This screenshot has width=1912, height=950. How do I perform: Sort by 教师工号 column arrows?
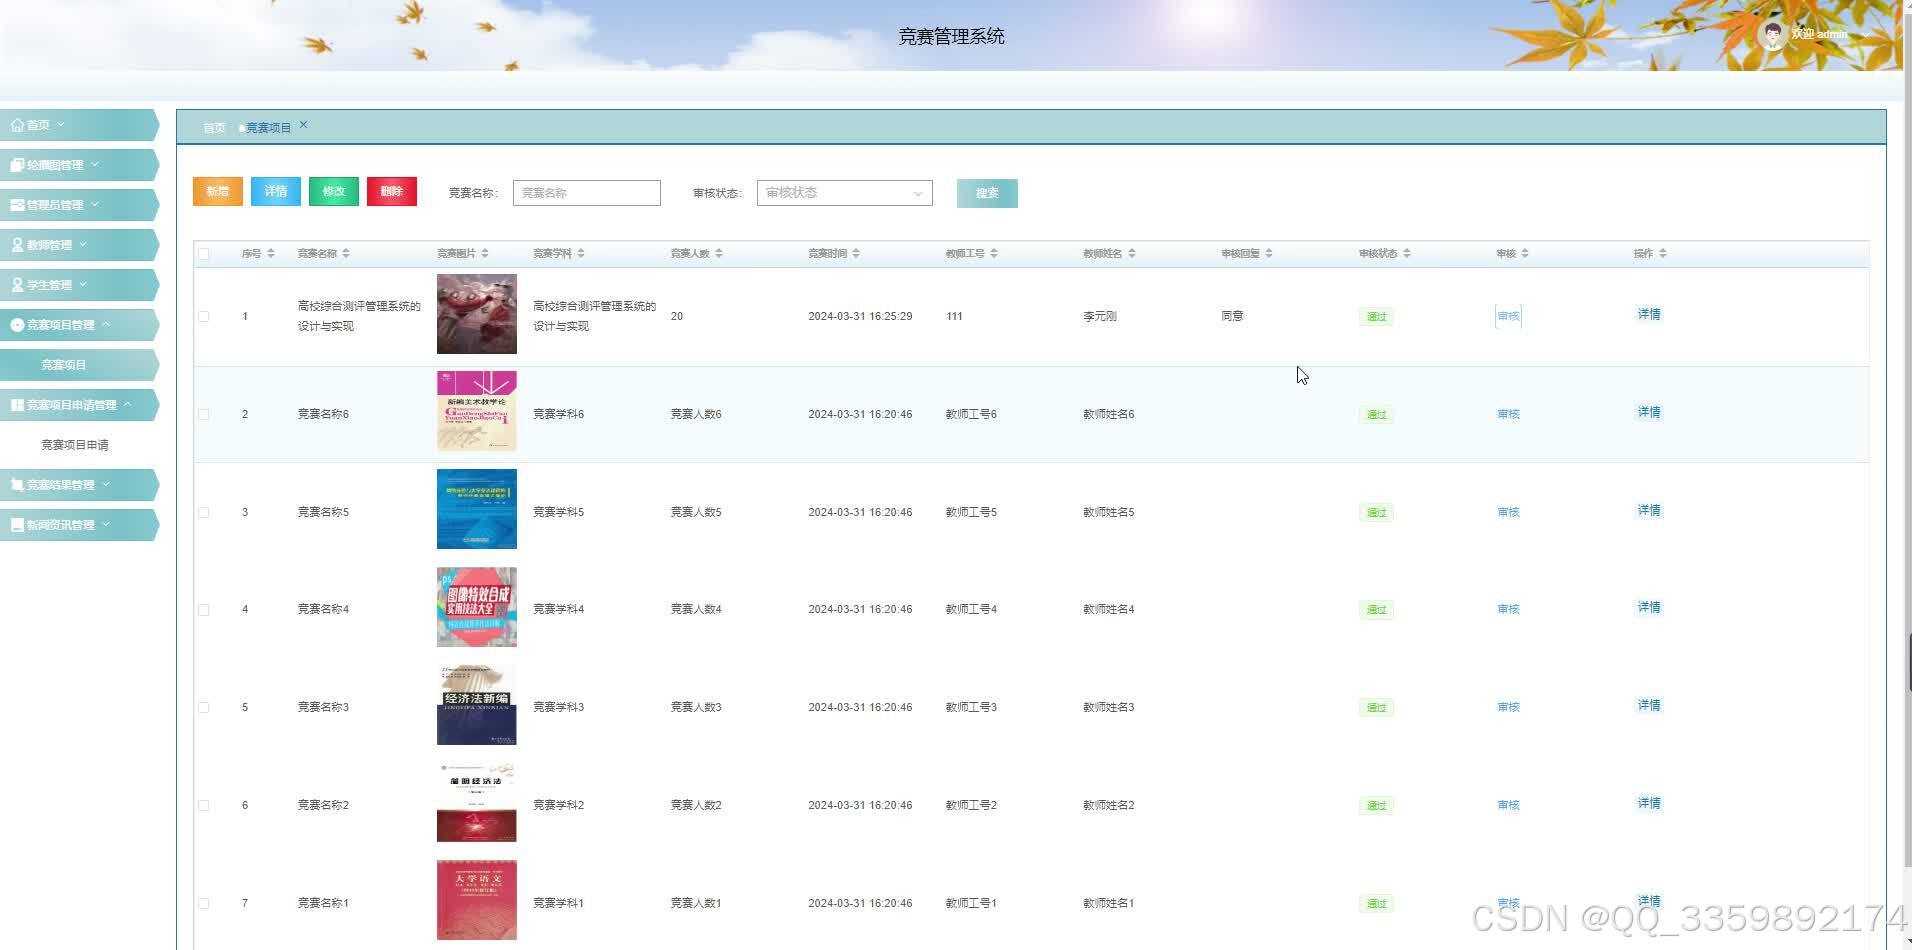point(994,254)
